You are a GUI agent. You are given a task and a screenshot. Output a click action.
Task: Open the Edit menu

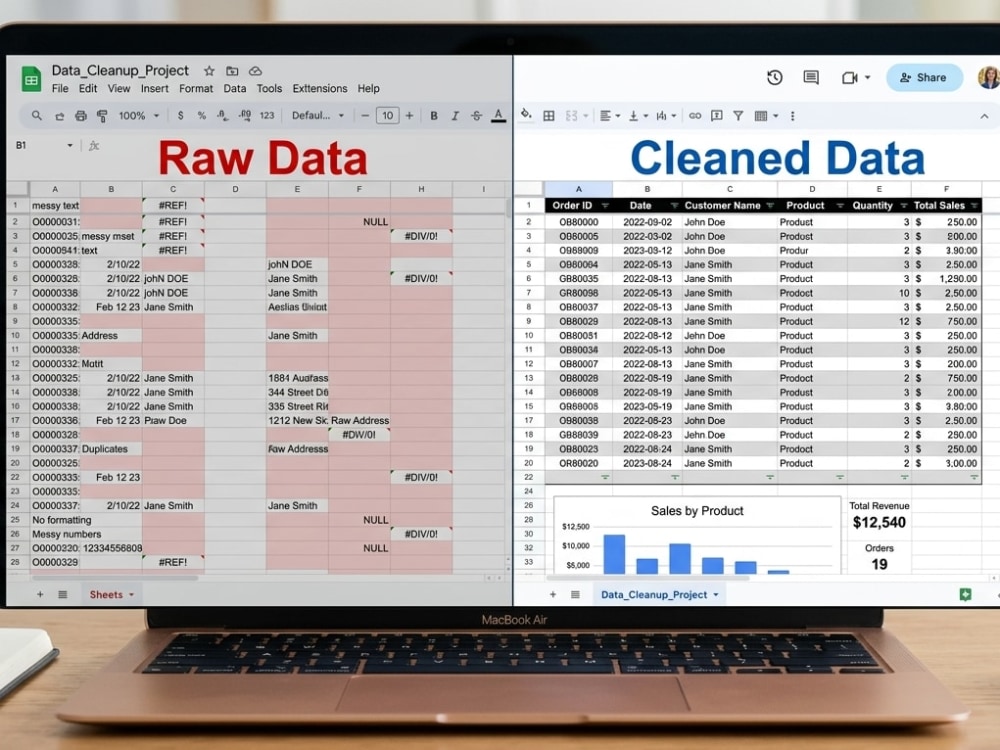[x=88, y=89]
